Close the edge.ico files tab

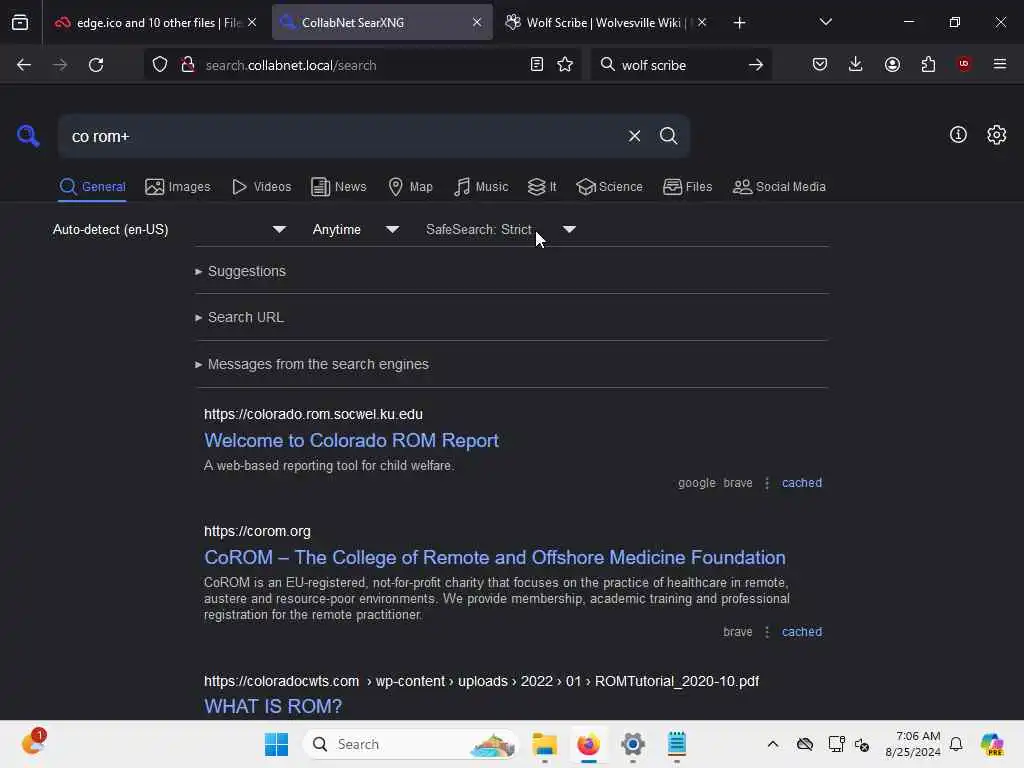(x=252, y=22)
